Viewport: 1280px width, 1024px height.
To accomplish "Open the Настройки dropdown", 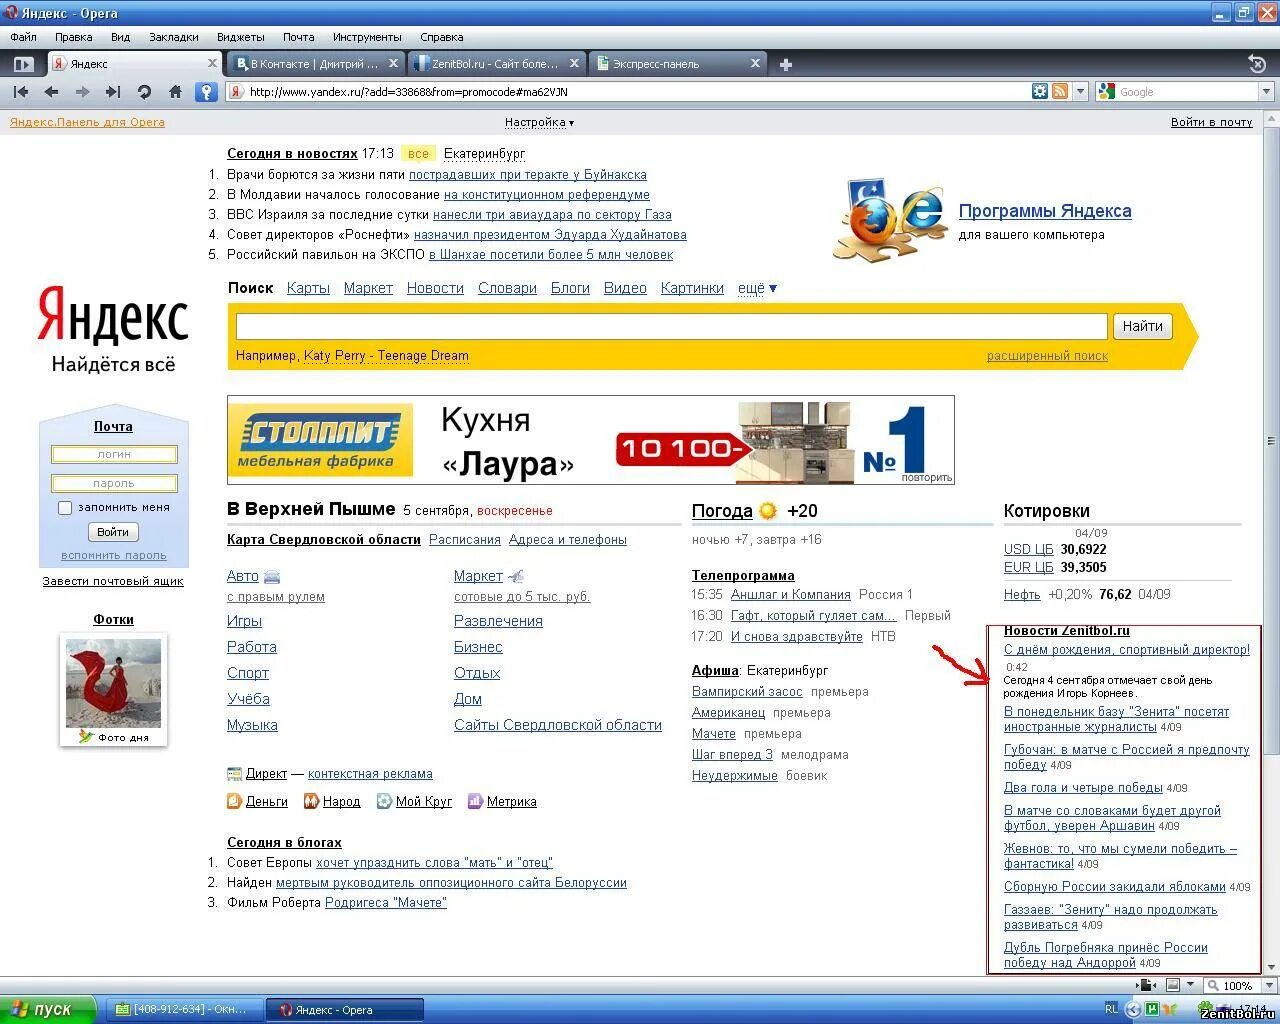I will (x=539, y=122).
